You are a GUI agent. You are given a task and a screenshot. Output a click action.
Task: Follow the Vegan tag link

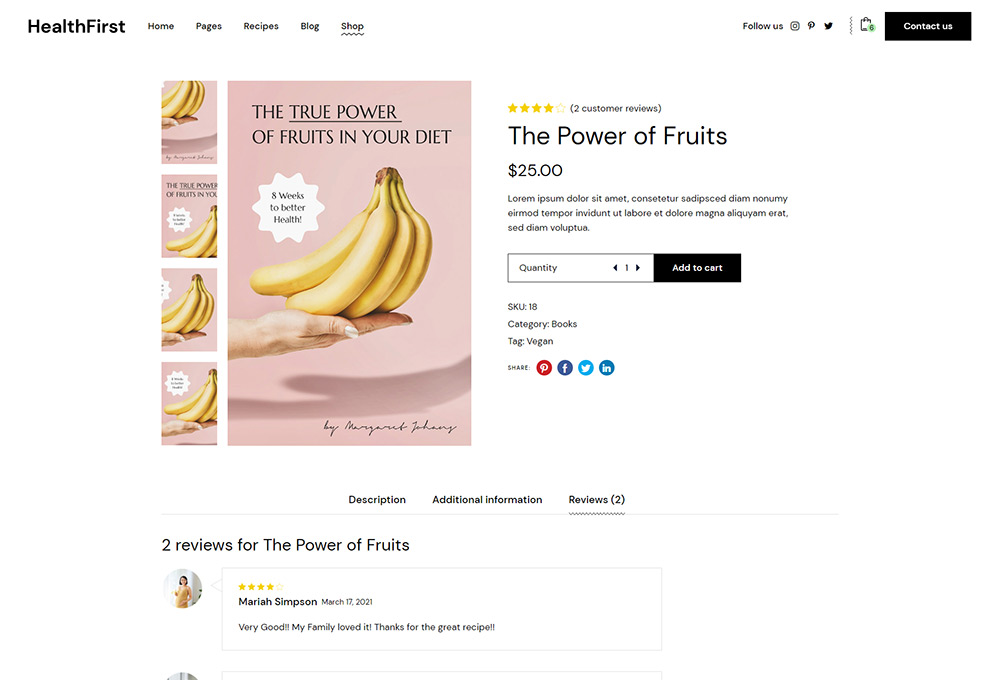tap(540, 341)
